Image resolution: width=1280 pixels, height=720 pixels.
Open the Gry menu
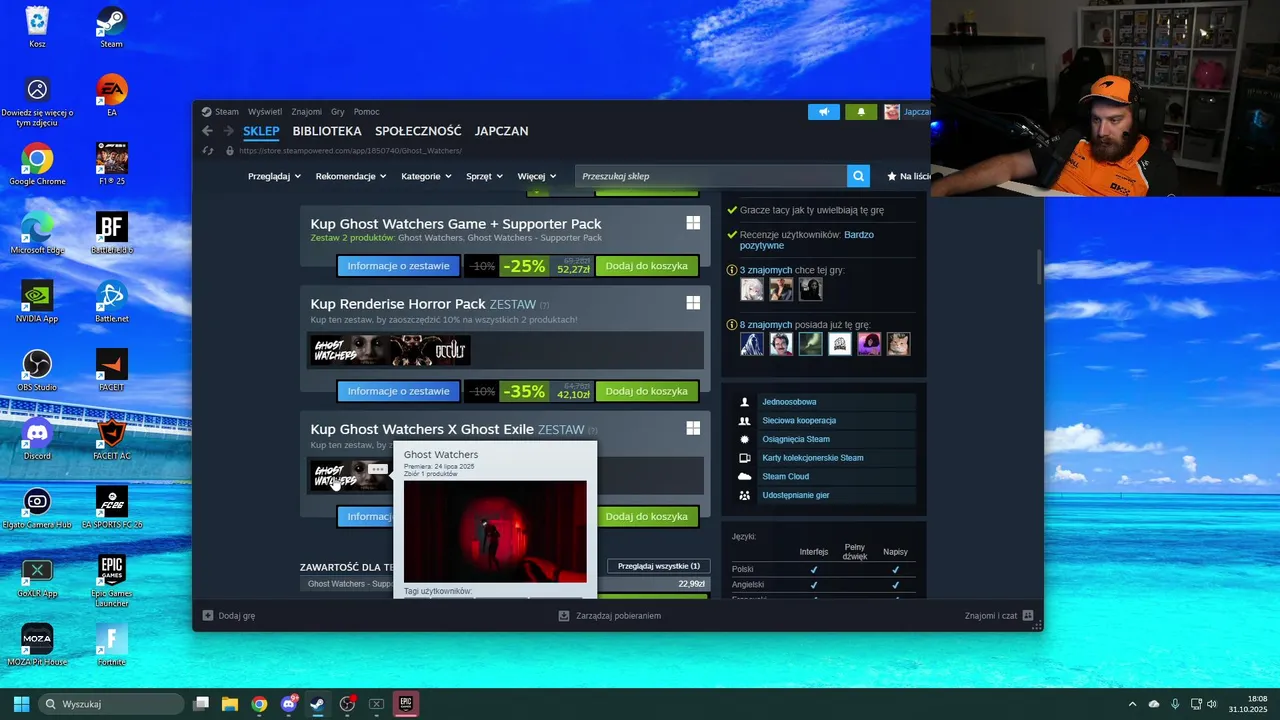(338, 112)
